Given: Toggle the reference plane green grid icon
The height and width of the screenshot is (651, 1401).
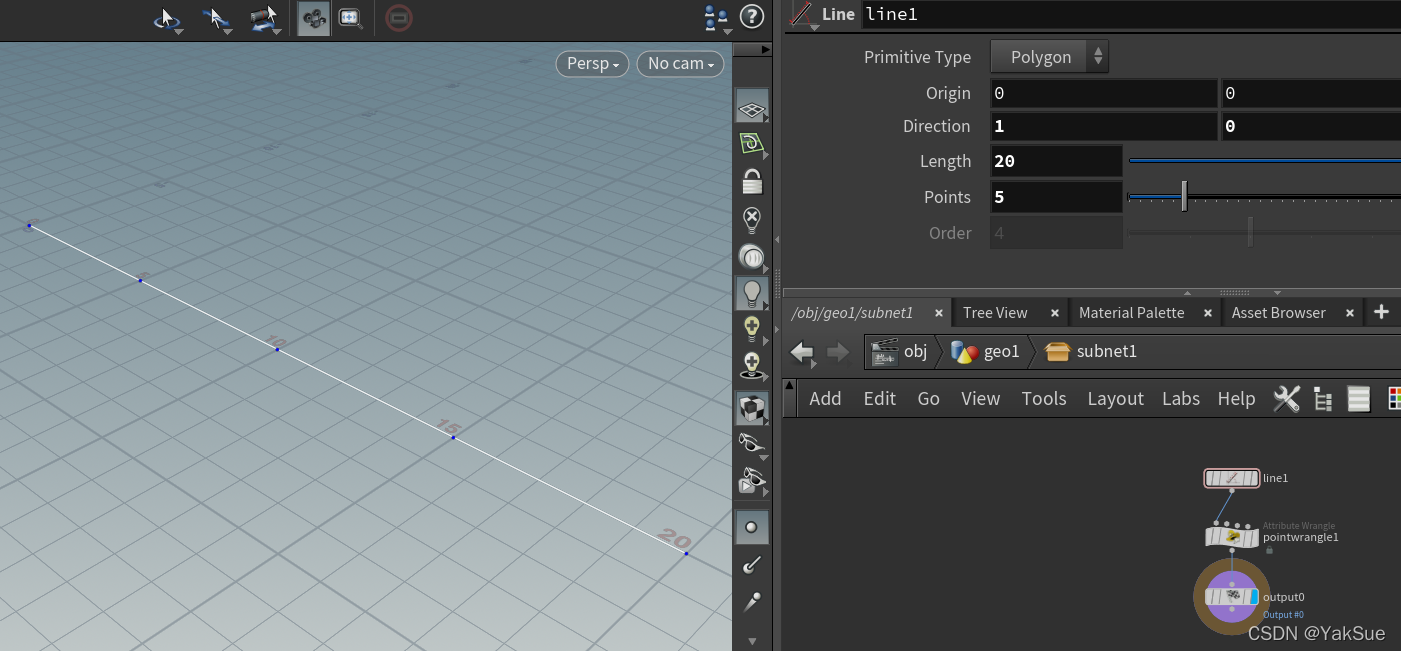Looking at the screenshot, I should point(752,144).
